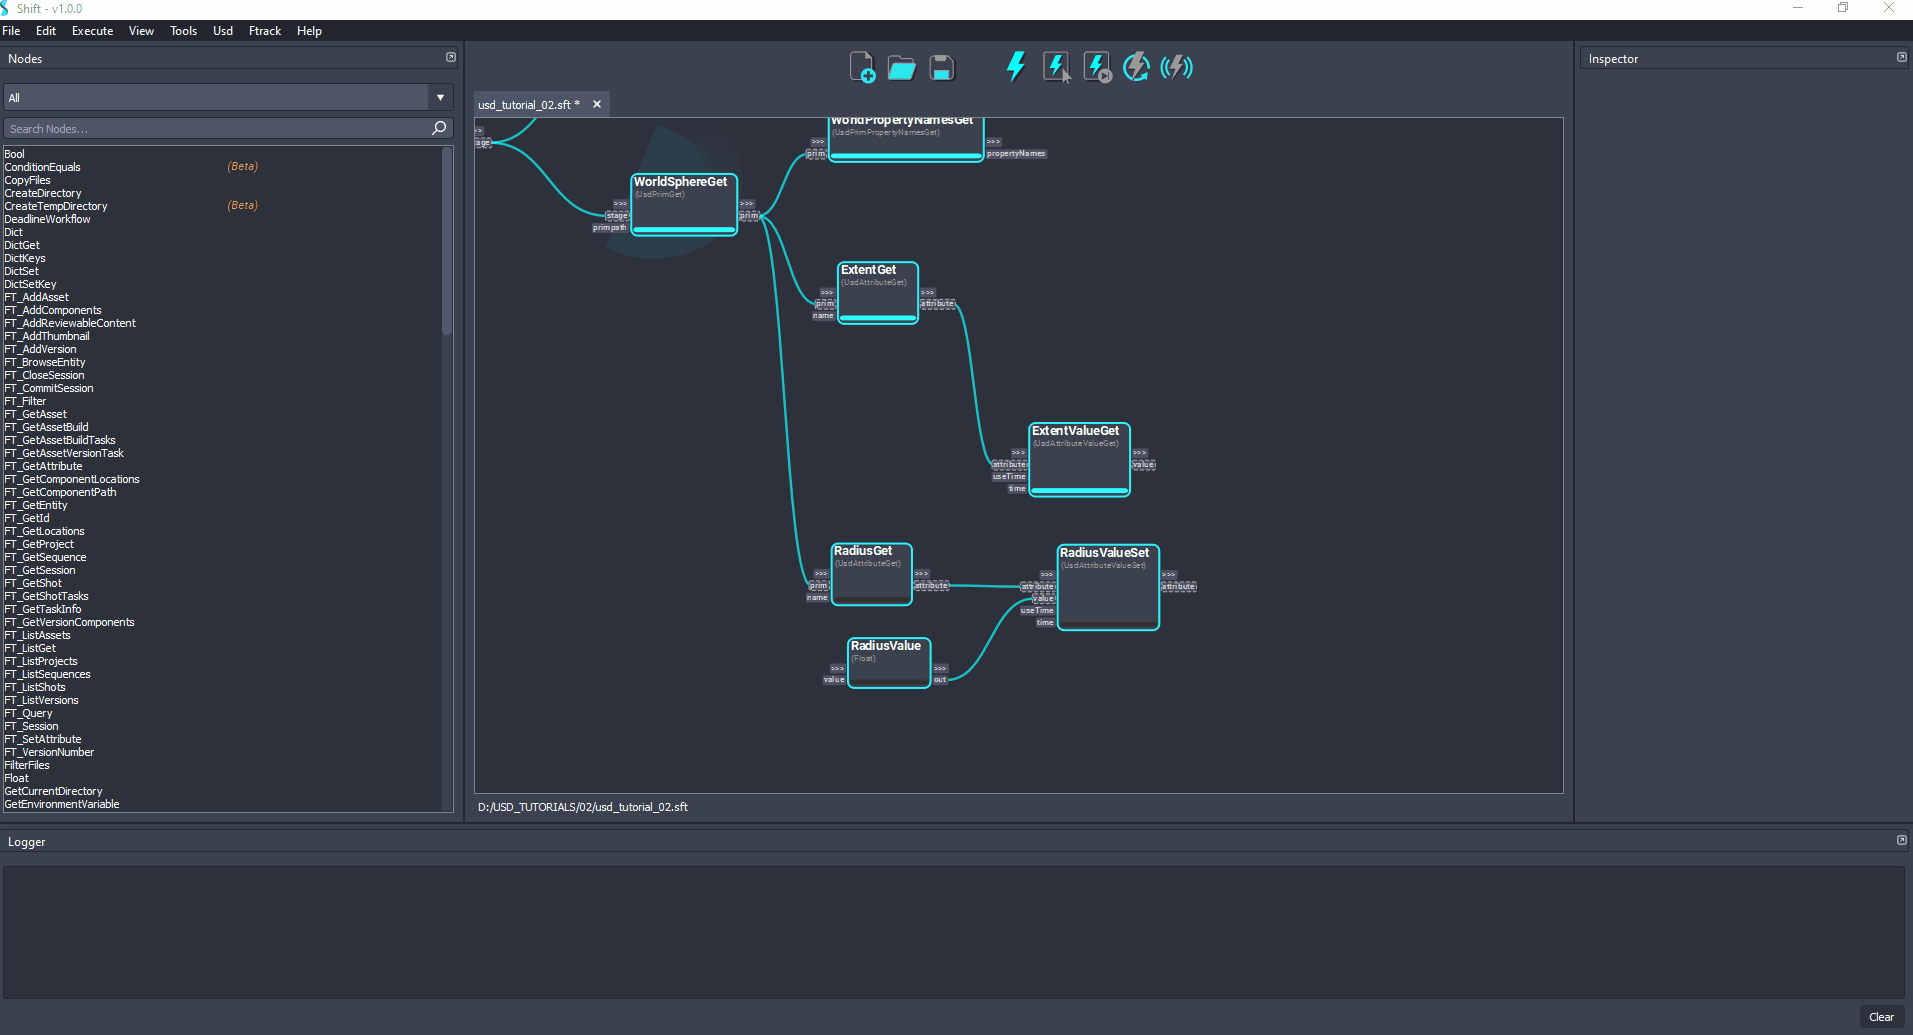Click the re-execute refresh lightning icon

1137,66
